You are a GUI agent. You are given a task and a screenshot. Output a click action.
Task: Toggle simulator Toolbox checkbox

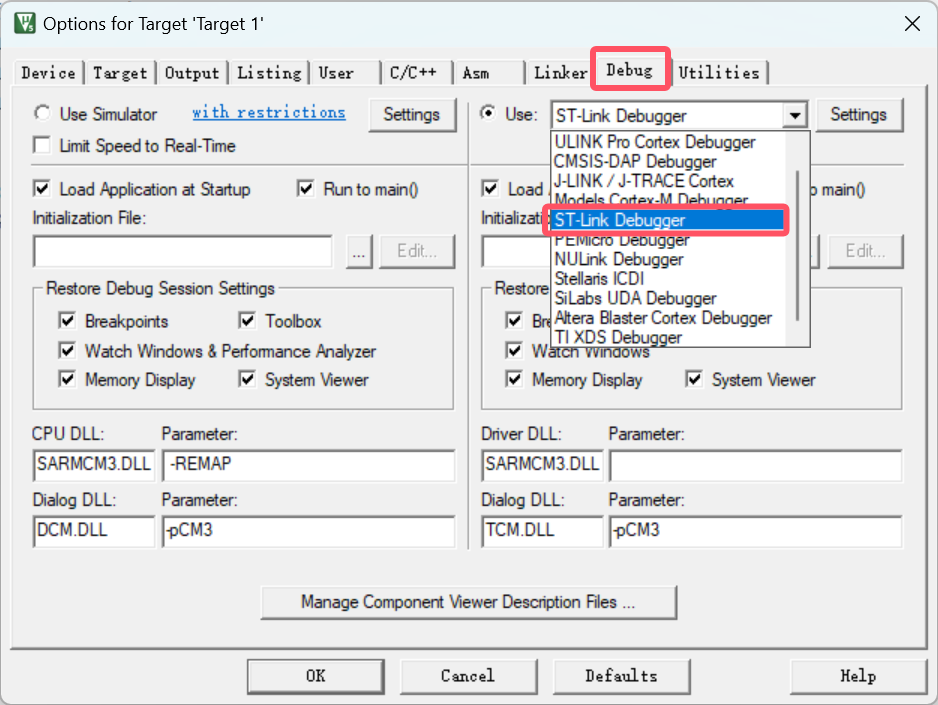247,321
